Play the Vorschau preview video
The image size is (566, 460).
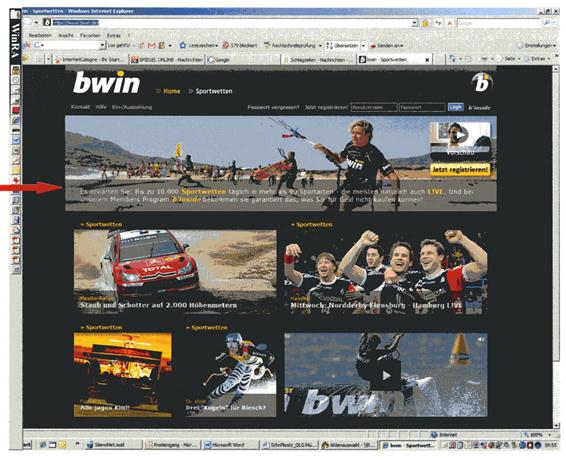click(460, 136)
